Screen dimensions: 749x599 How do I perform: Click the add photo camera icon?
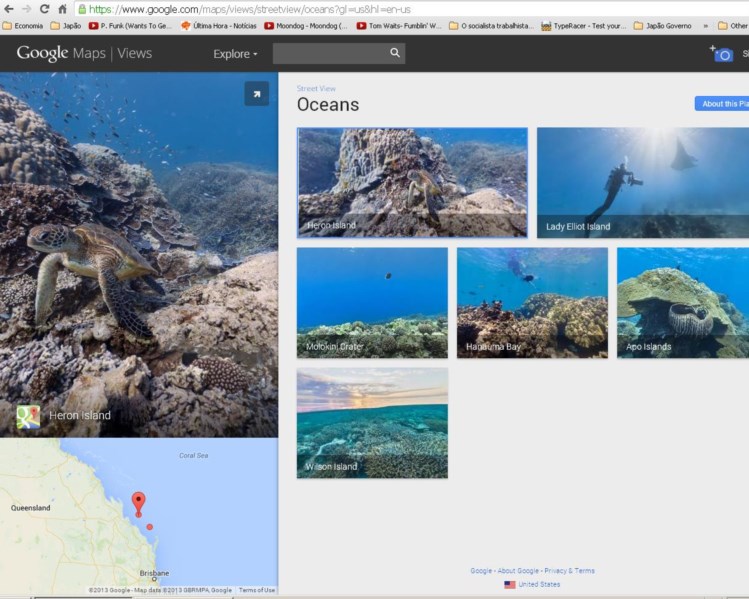(x=721, y=53)
